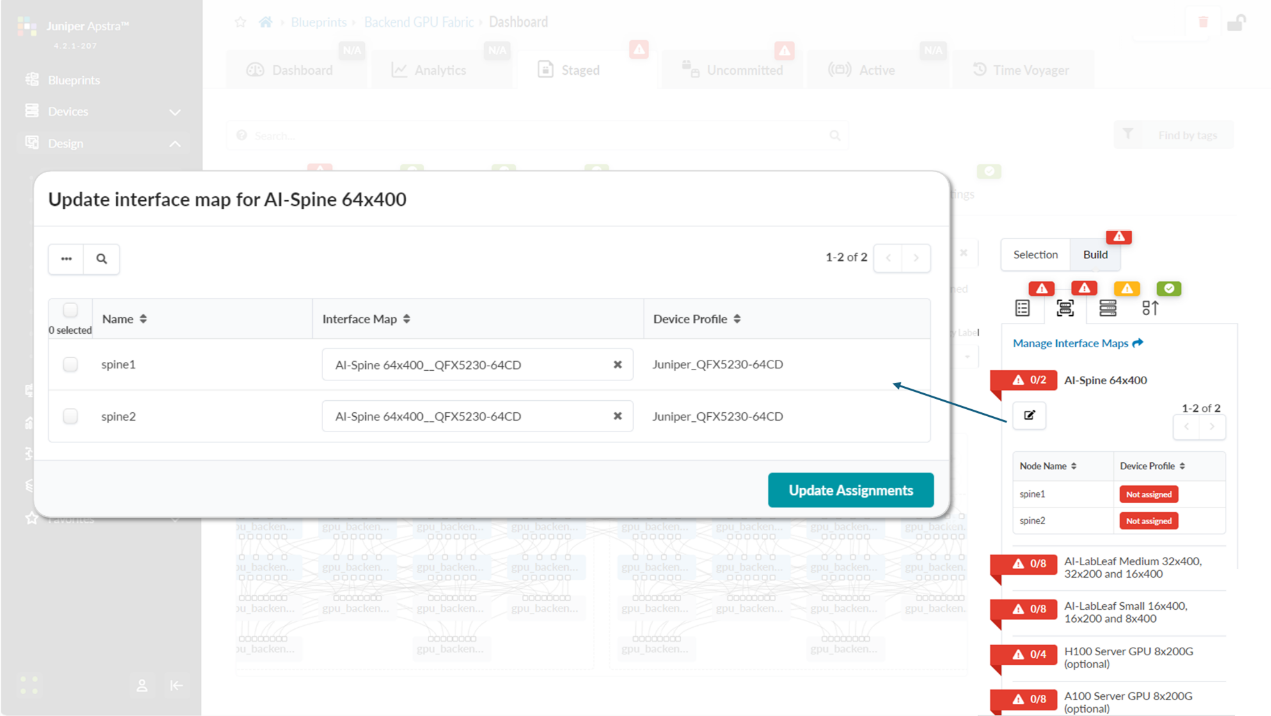This screenshot has width=1271, height=716.
Task: Click the Update Assignments button
Action: (x=851, y=490)
